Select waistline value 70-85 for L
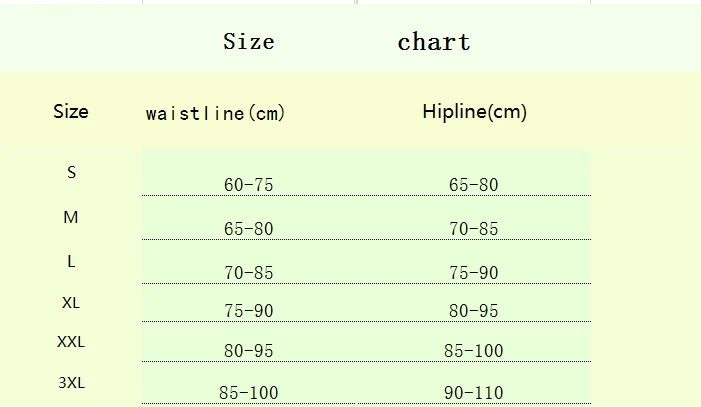The image size is (701, 407). coord(249,273)
